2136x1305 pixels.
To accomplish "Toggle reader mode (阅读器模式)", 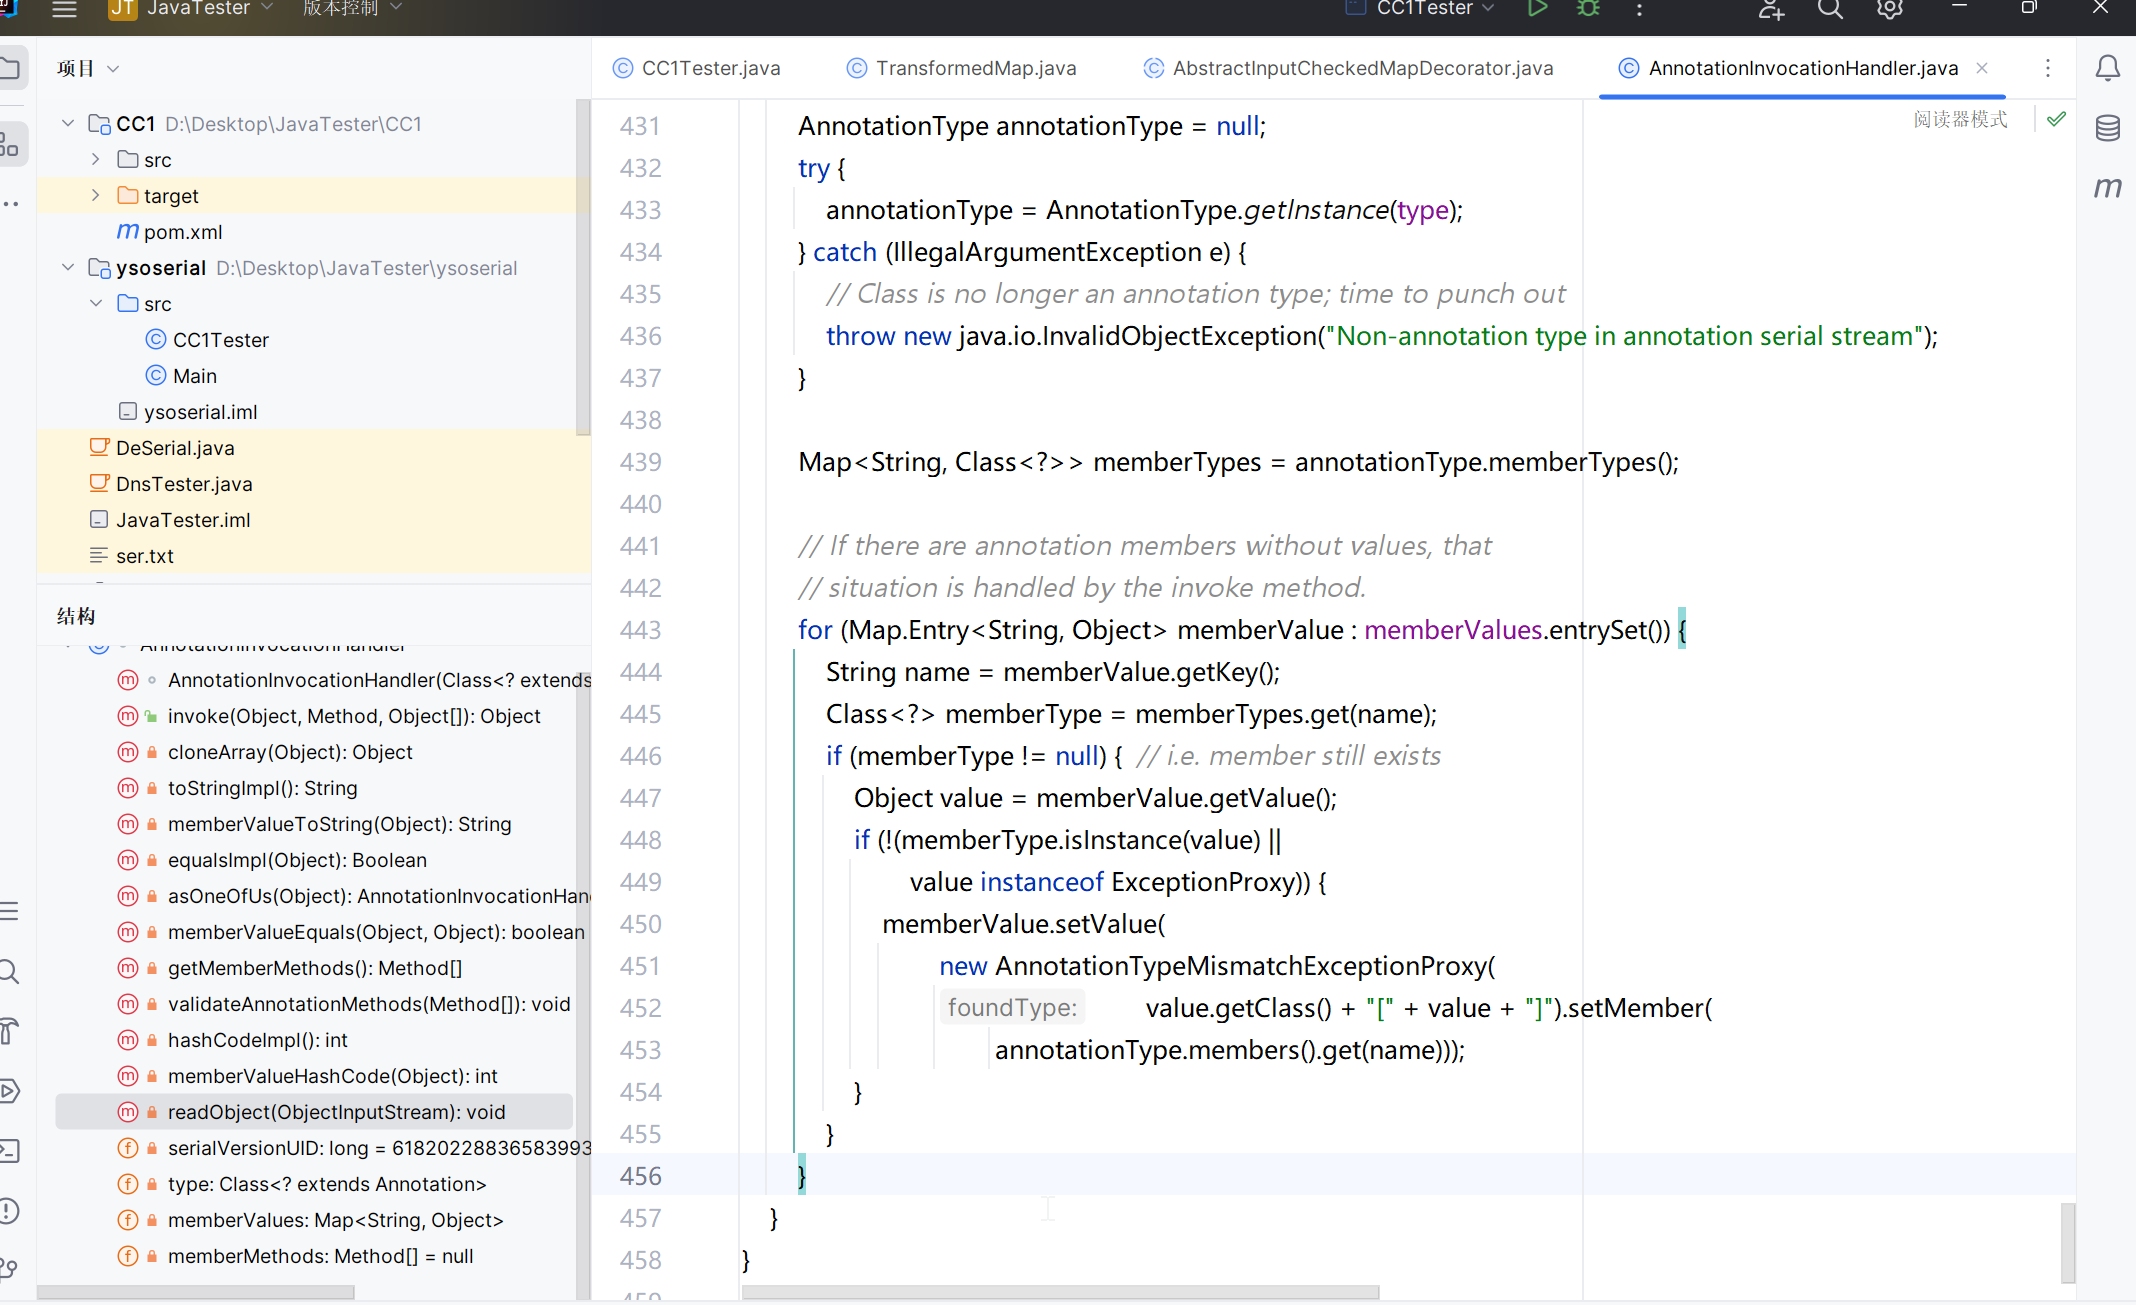I will (1960, 119).
